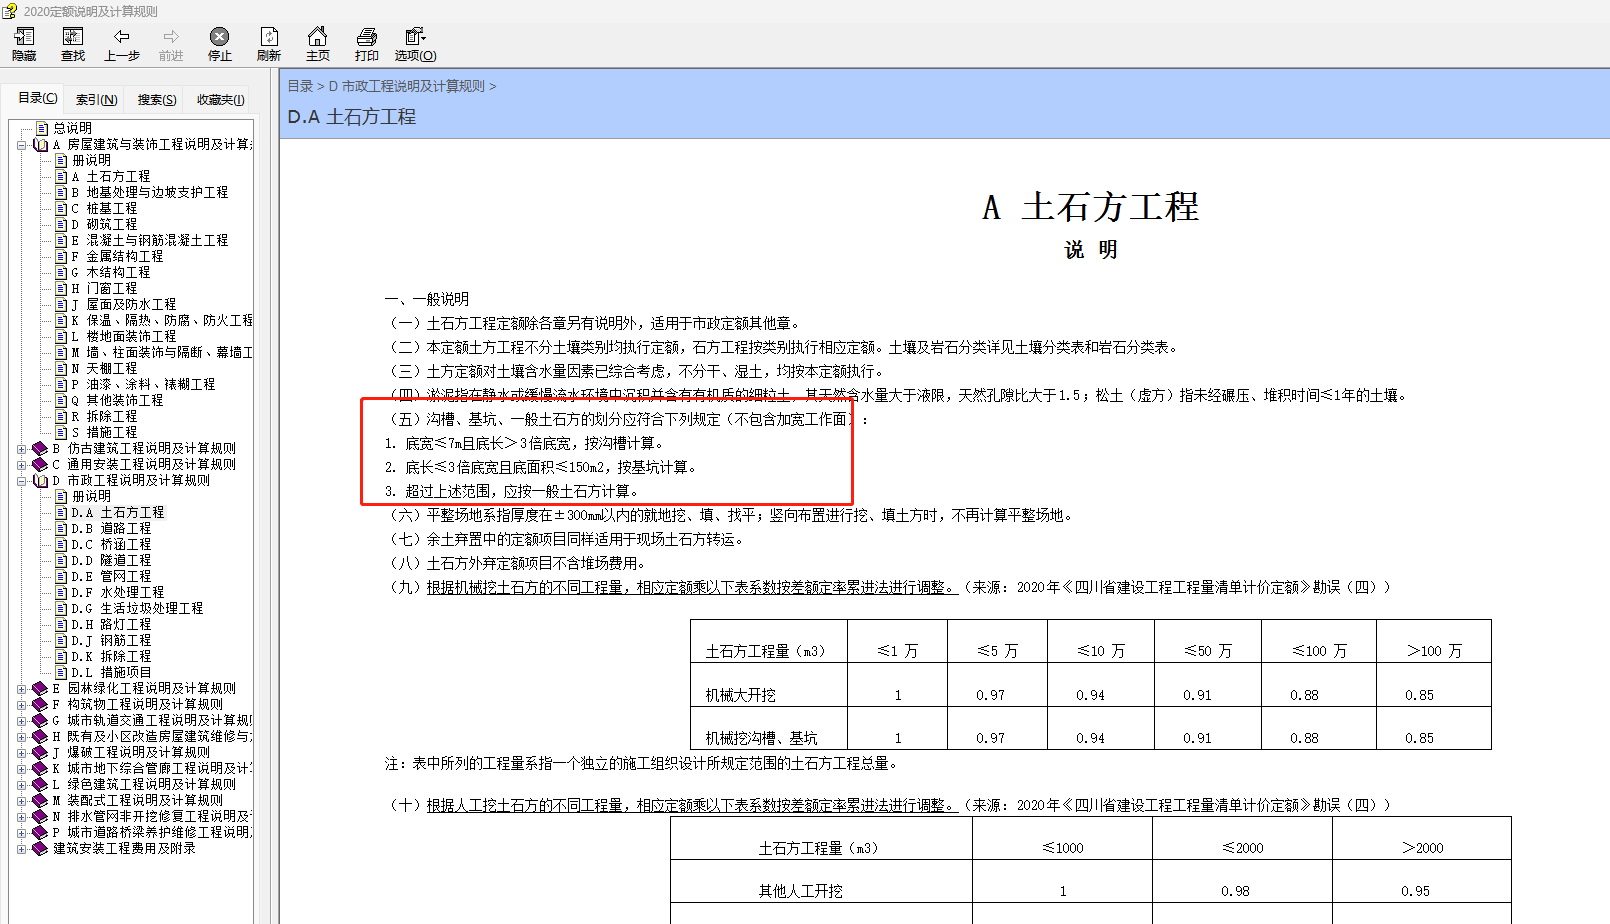Expand the C 通用安装工程 tree node
The height and width of the screenshot is (924, 1610).
(x=21, y=465)
